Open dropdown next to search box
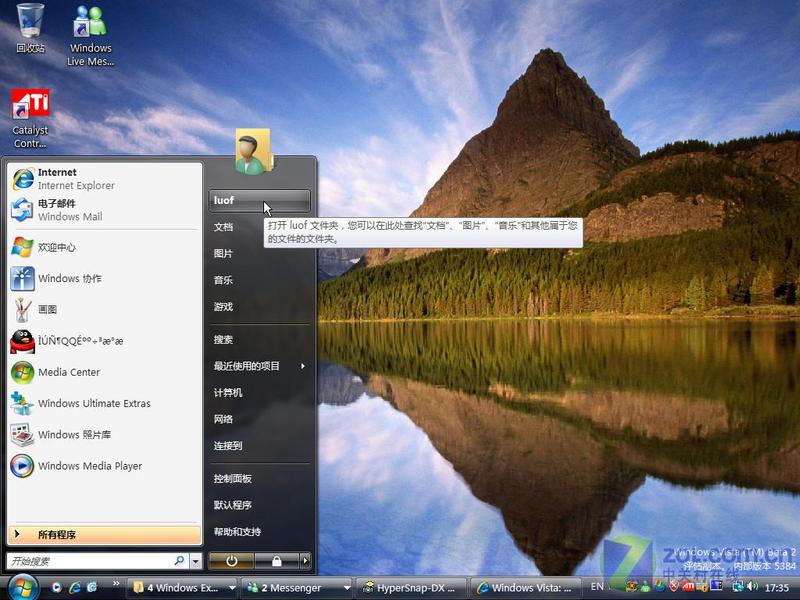The image size is (800, 600). click(196, 562)
